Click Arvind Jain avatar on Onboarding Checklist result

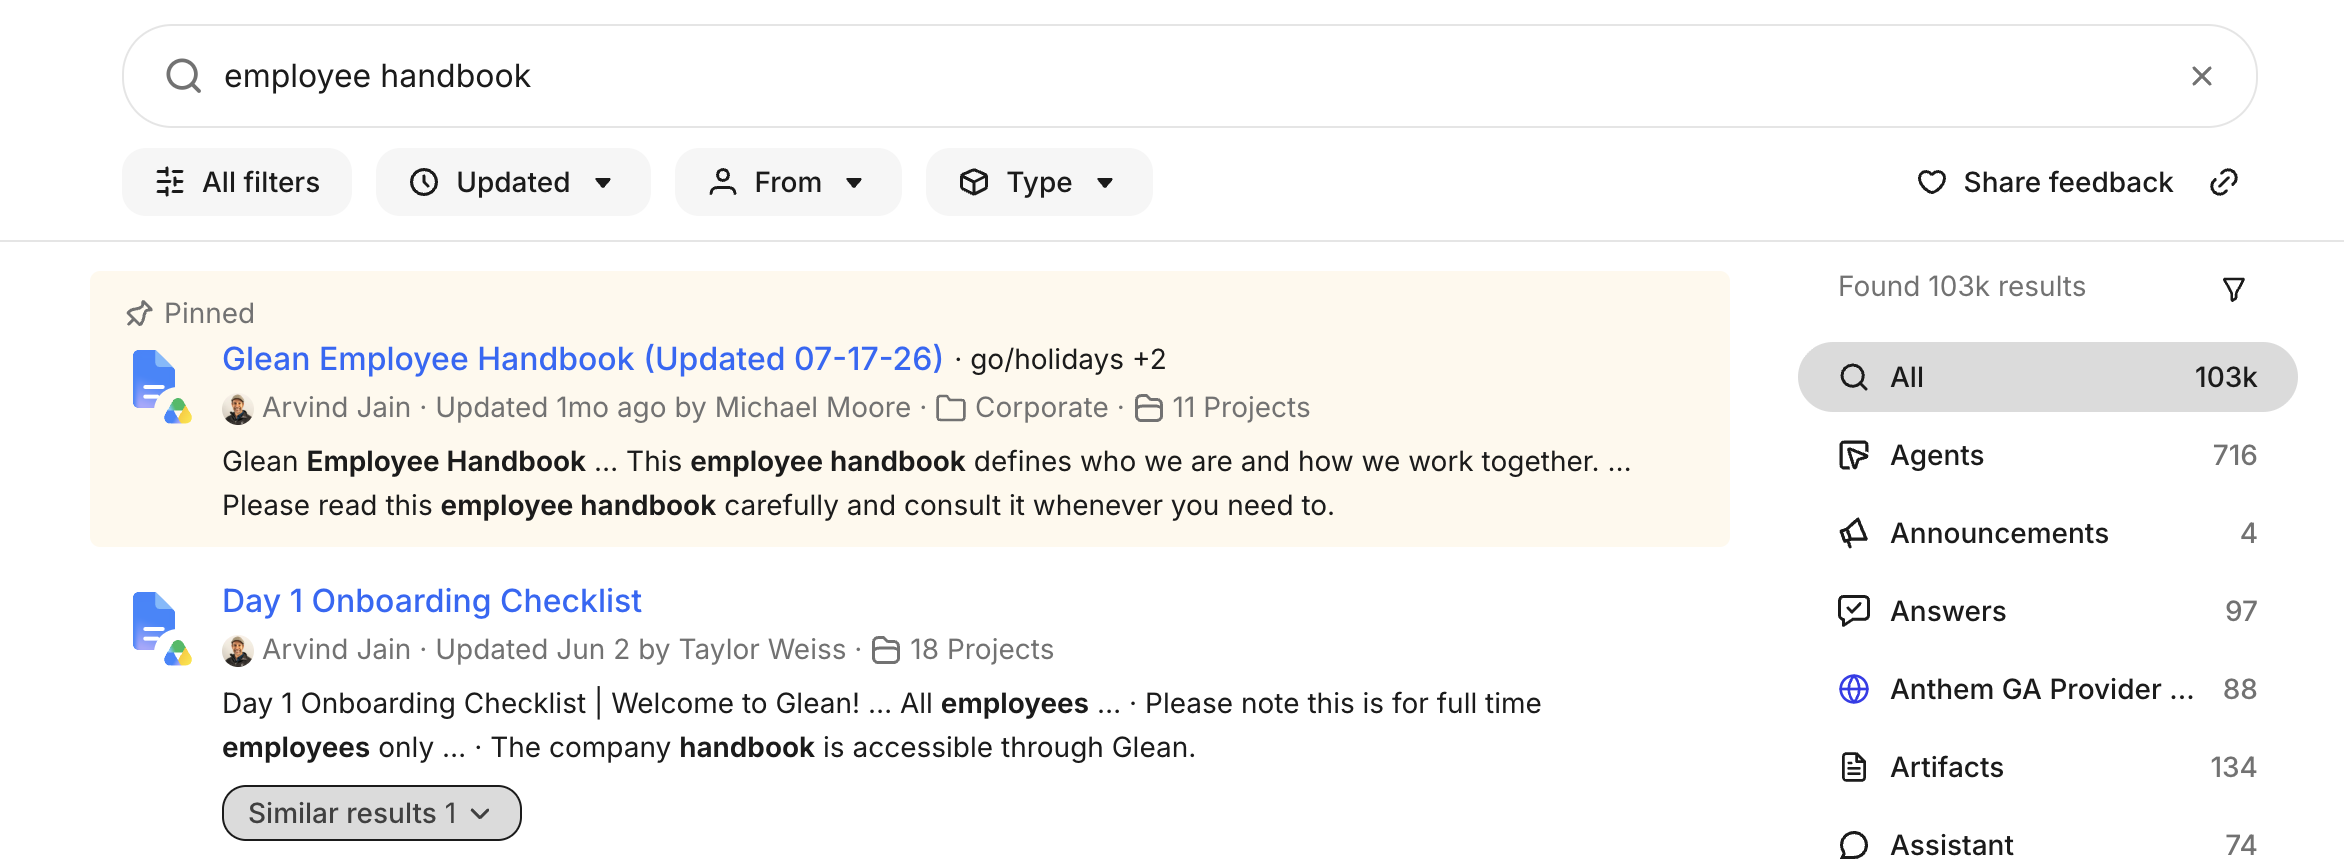238,650
